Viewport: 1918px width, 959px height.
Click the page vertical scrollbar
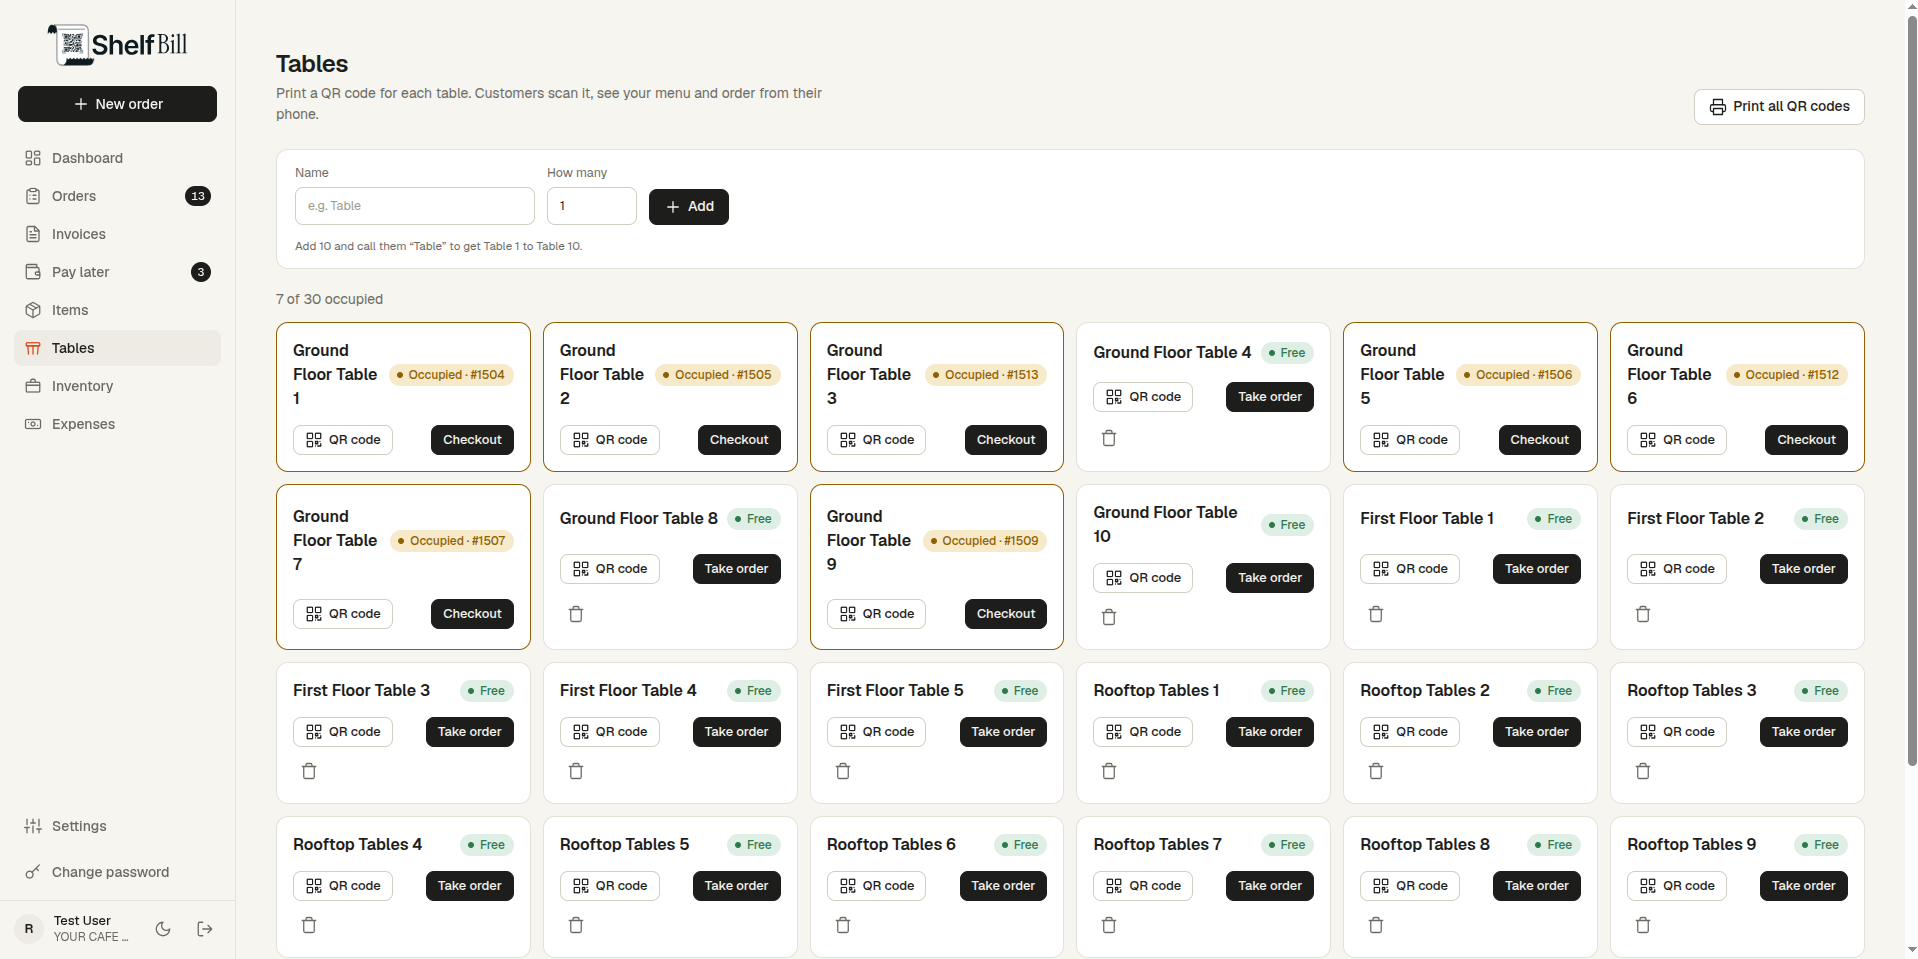(1911, 390)
